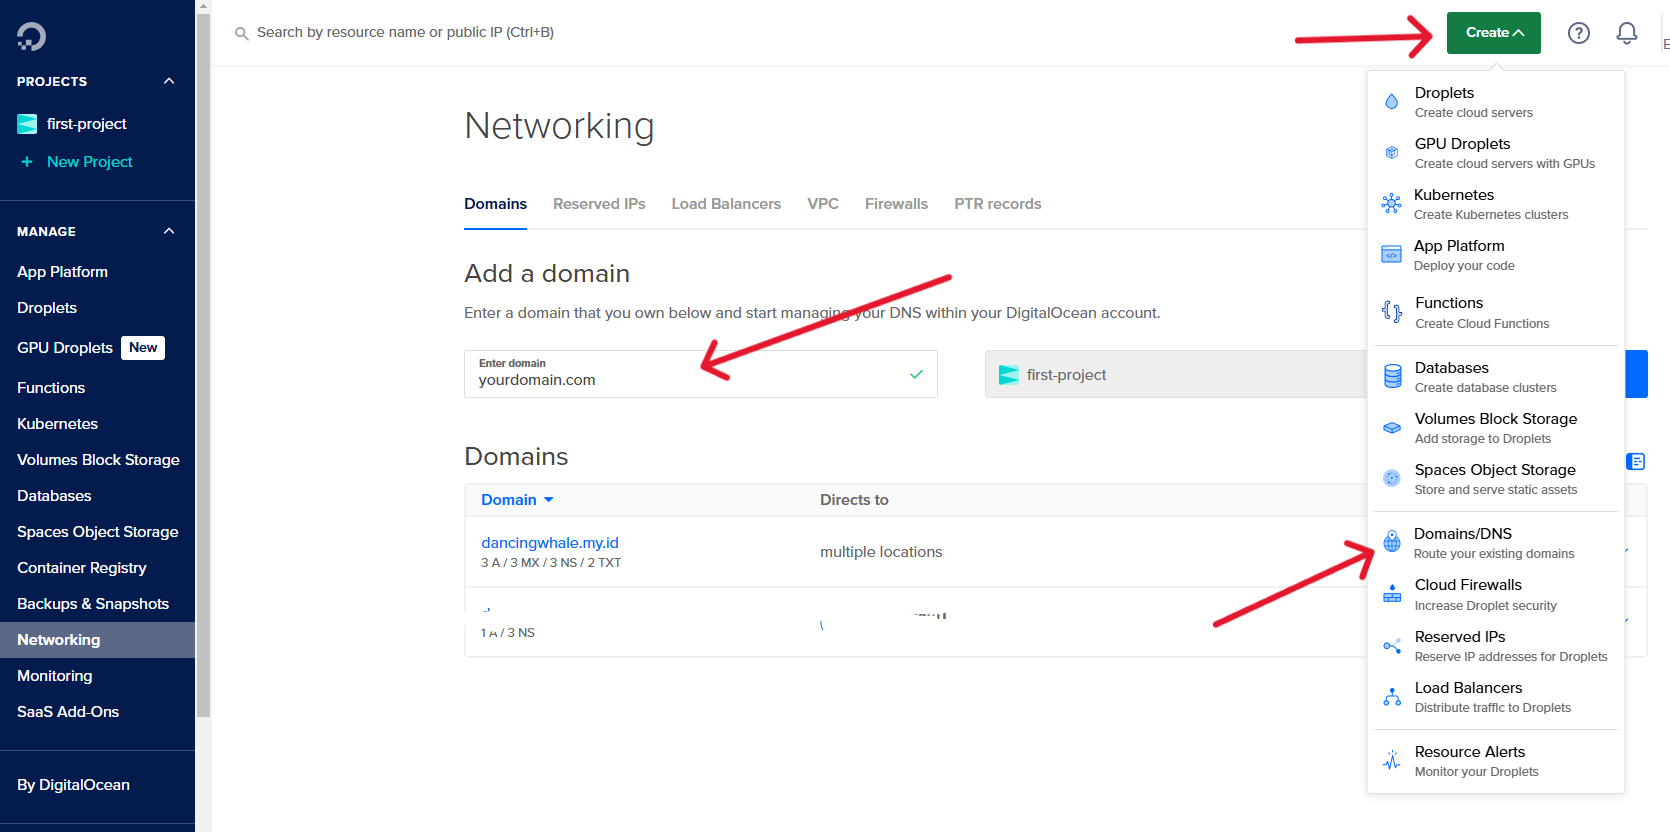The image size is (1670, 832).
Task: Switch to the Firewalls tab
Action: click(896, 204)
